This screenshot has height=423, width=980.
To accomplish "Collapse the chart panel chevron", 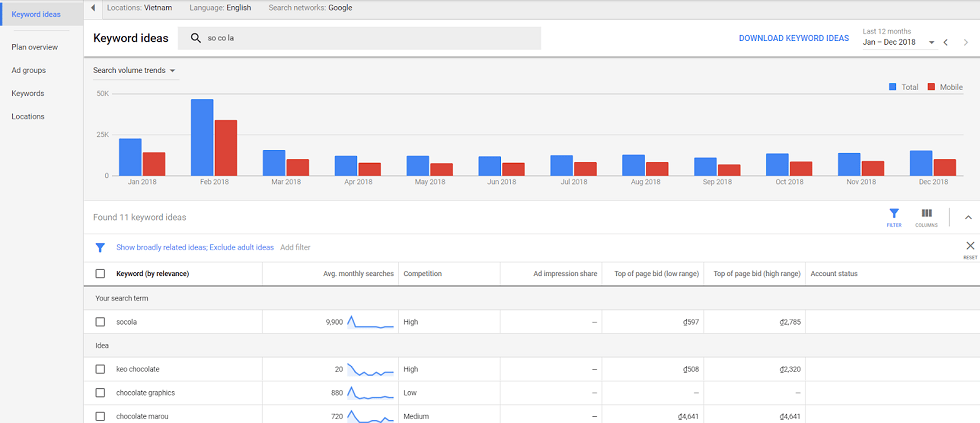I will (x=968, y=217).
